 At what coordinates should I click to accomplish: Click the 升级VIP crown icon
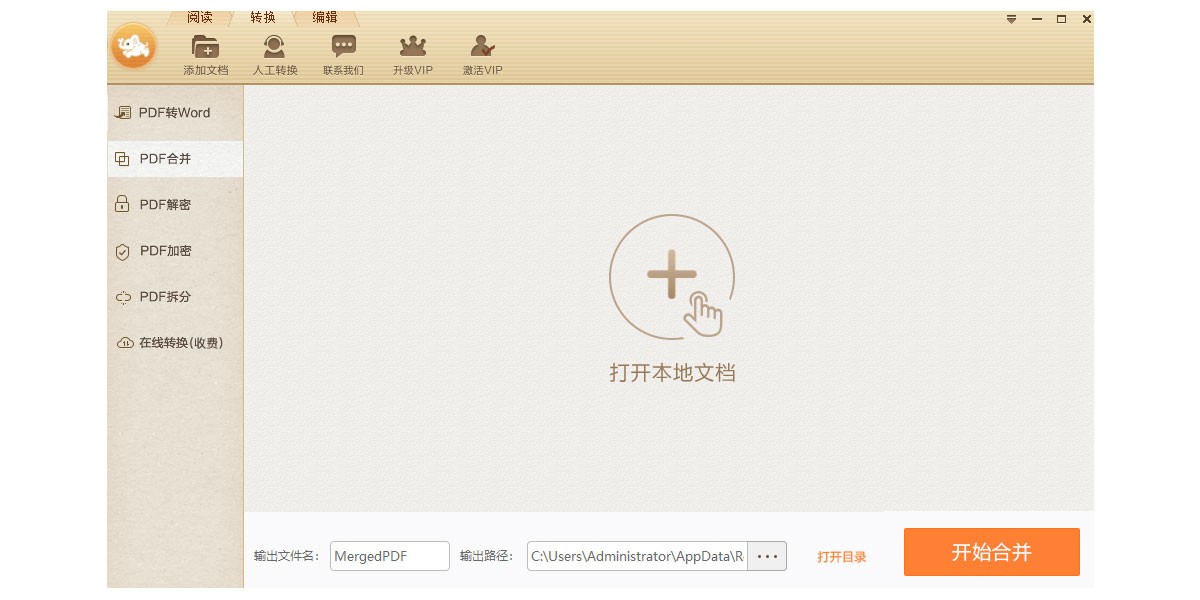point(412,48)
